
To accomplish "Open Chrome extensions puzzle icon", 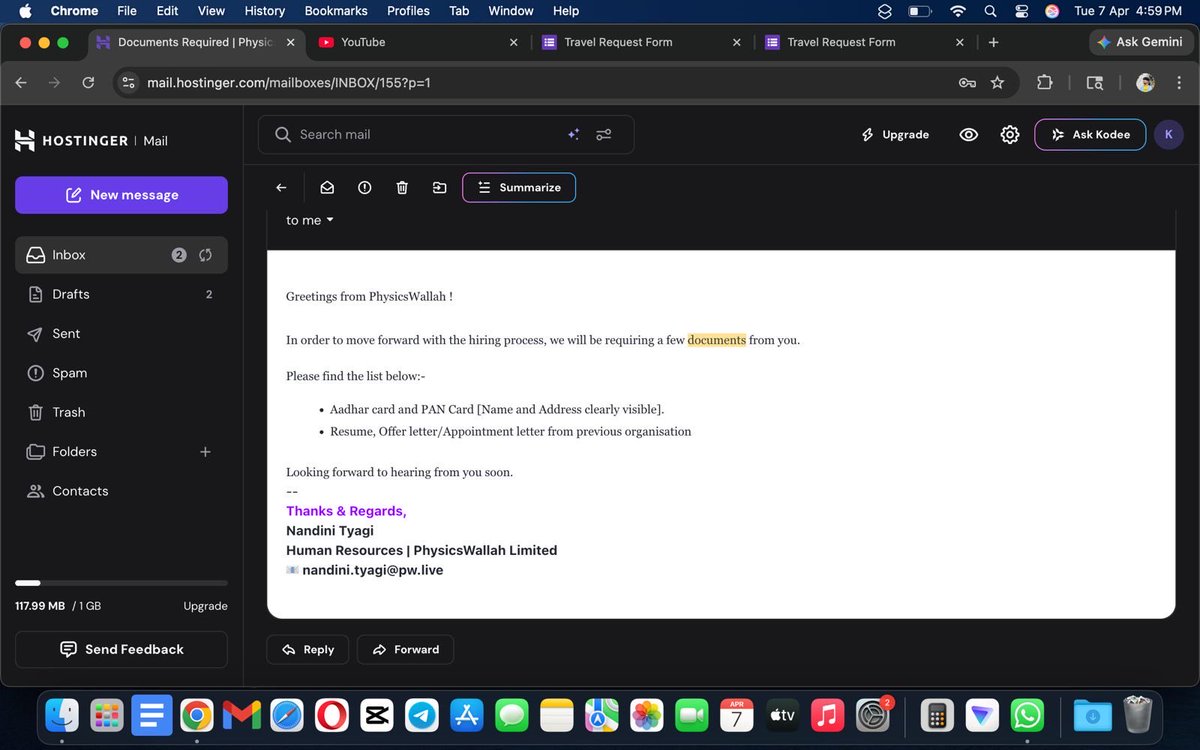I will (x=1044, y=83).
